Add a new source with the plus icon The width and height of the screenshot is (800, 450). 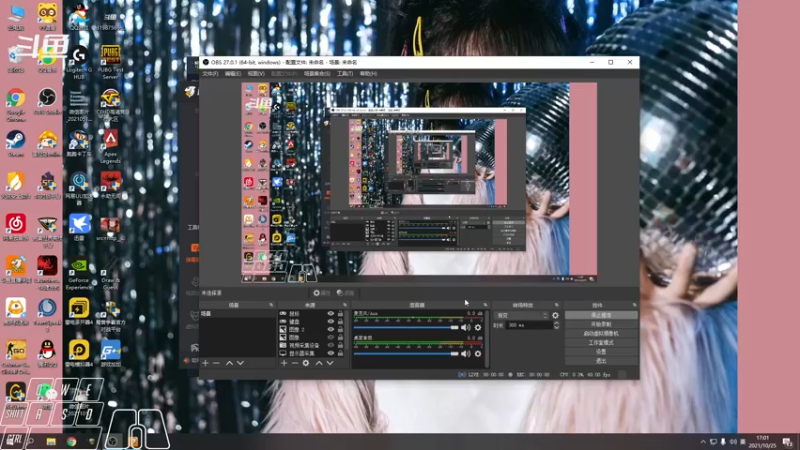click(x=284, y=363)
